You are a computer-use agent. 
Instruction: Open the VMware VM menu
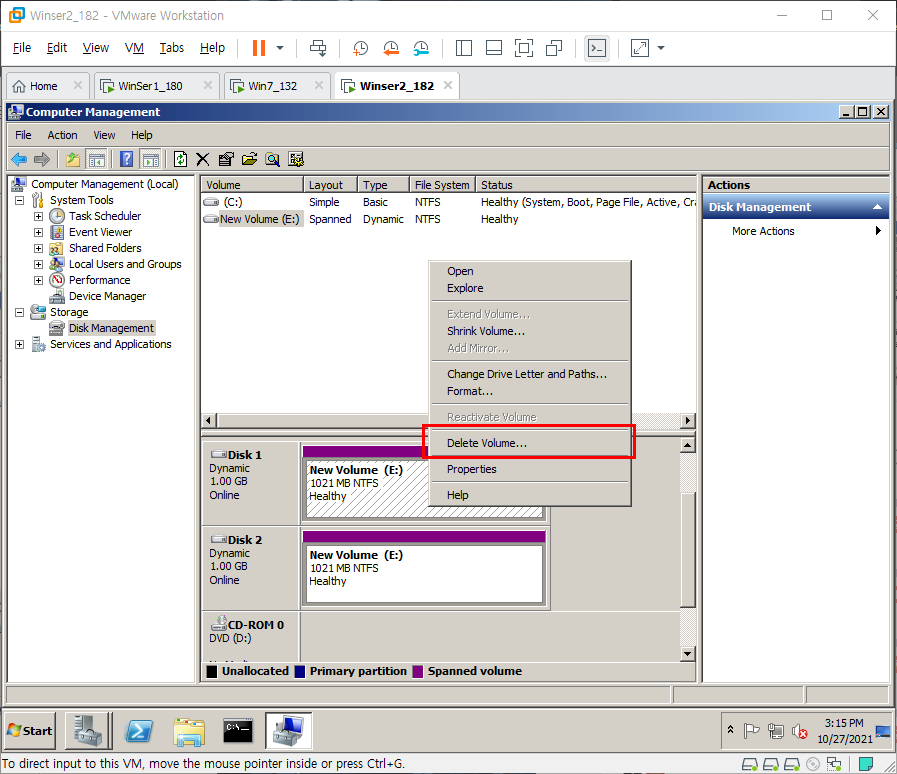(134, 48)
